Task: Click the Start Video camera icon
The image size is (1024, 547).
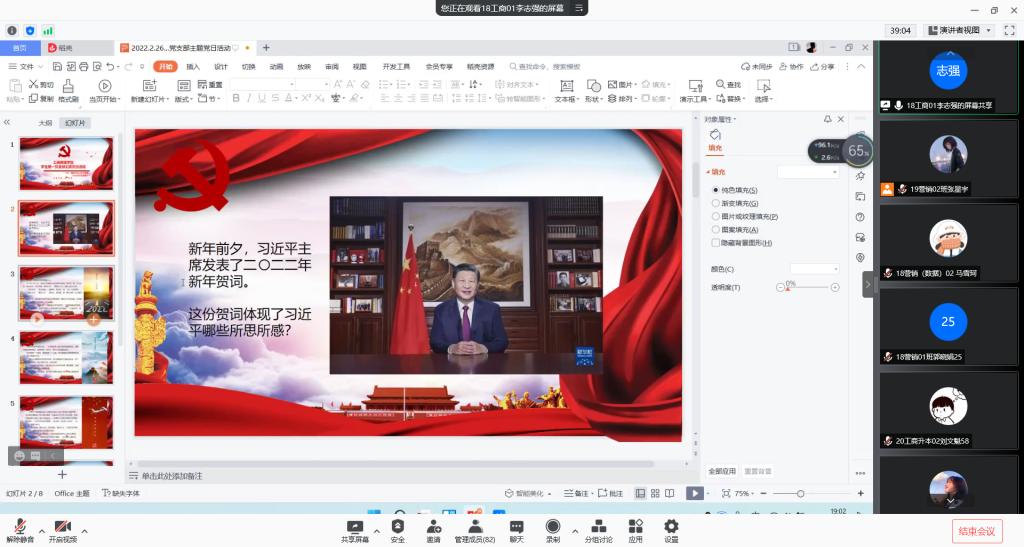Action: tap(62, 526)
